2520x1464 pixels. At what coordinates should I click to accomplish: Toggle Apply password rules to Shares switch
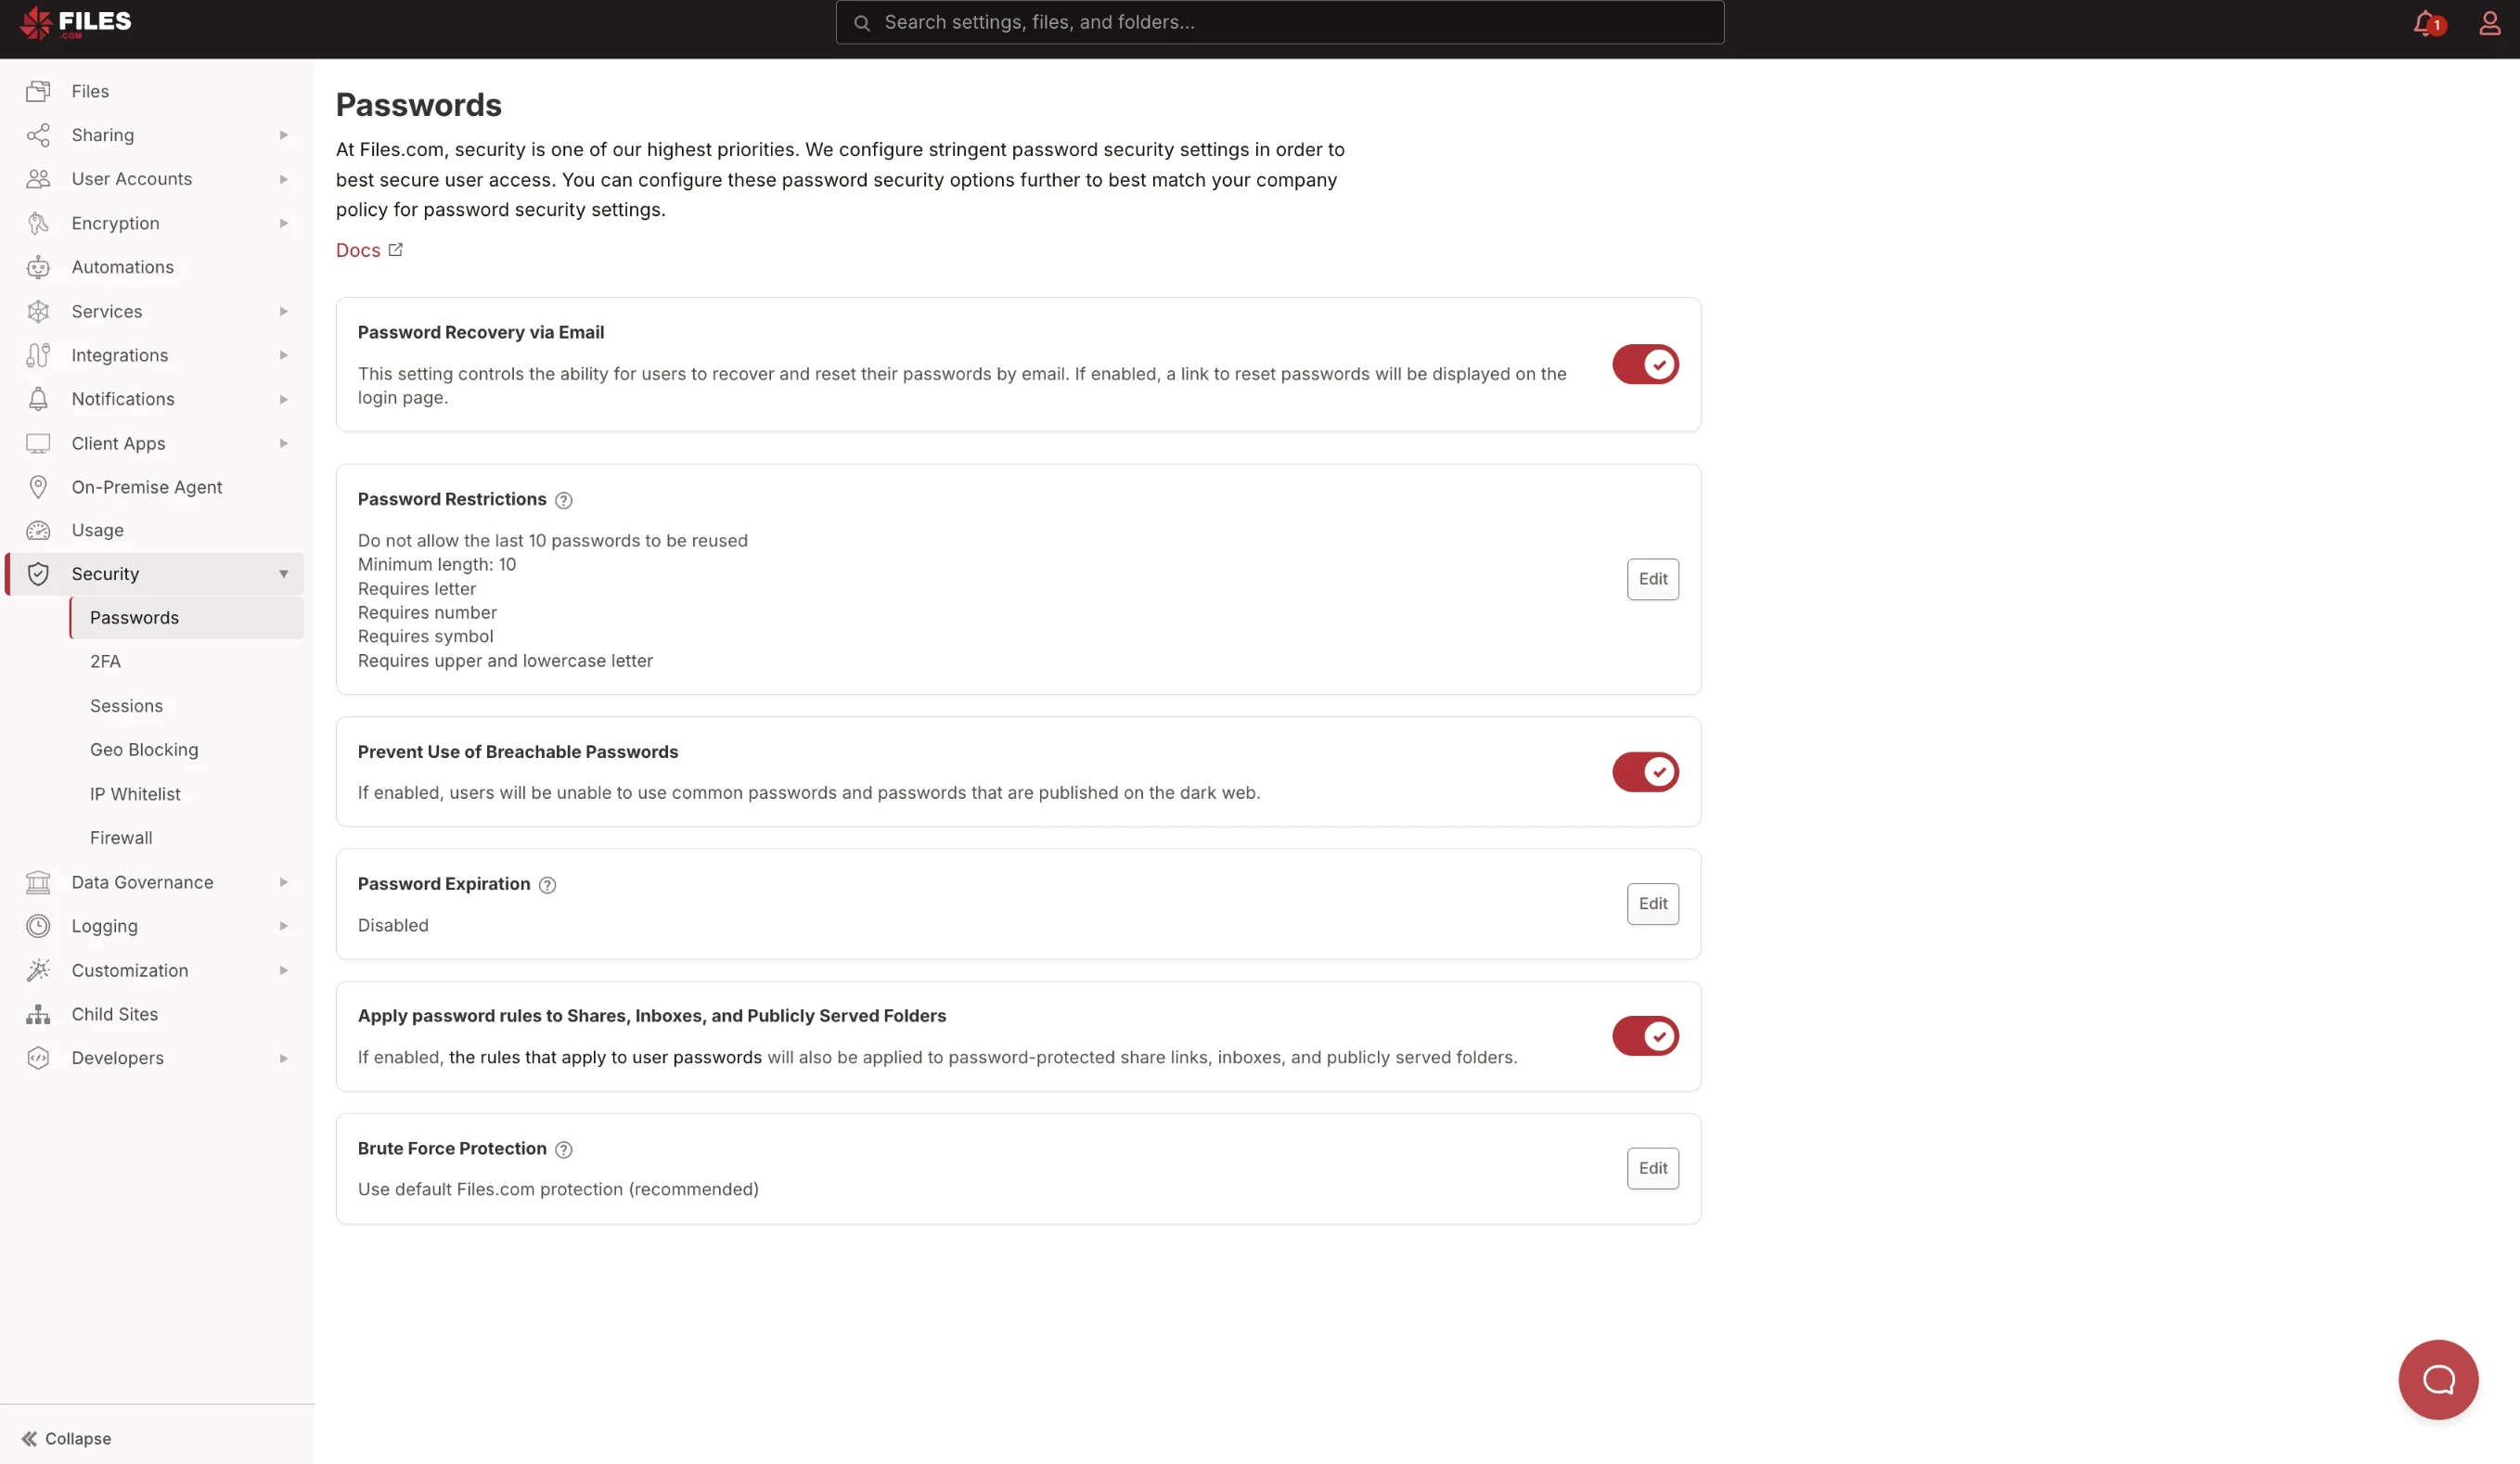click(x=1645, y=1036)
